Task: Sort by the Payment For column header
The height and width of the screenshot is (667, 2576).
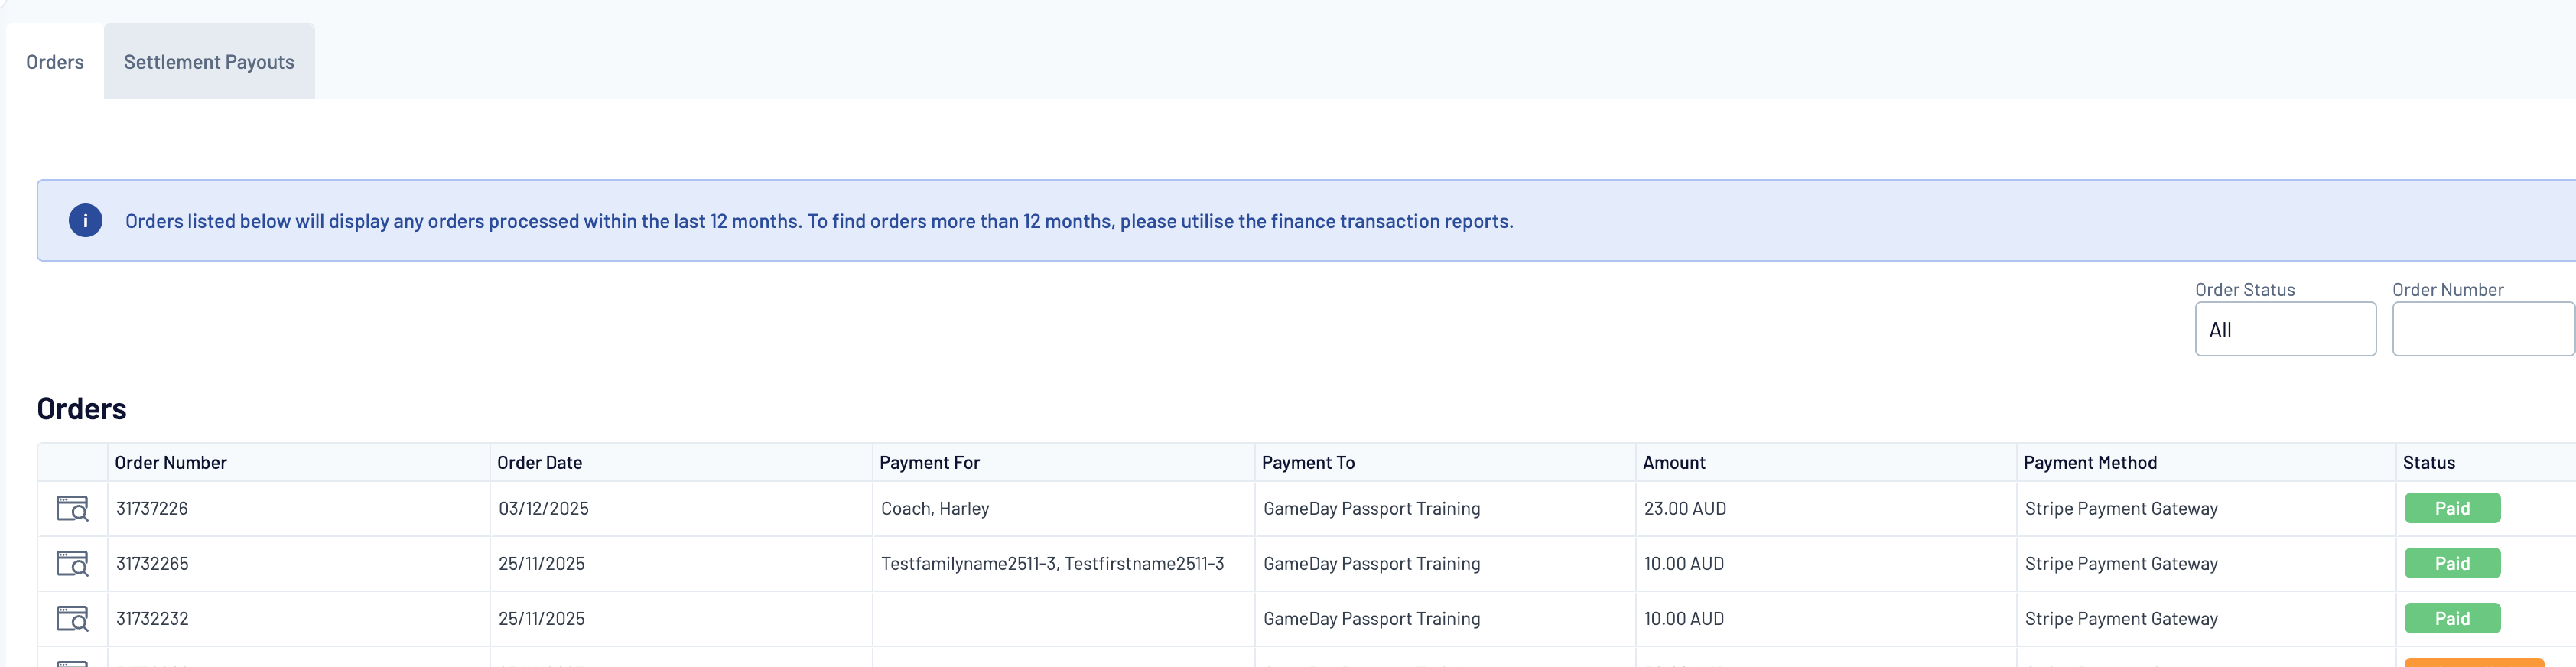Action: (x=929, y=463)
